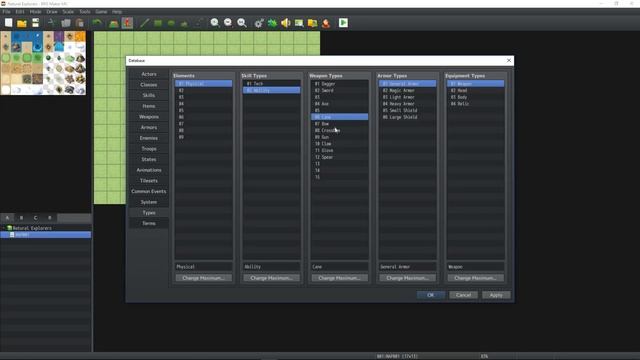
Task: Open the Common Events database tab
Action: tap(149, 191)
